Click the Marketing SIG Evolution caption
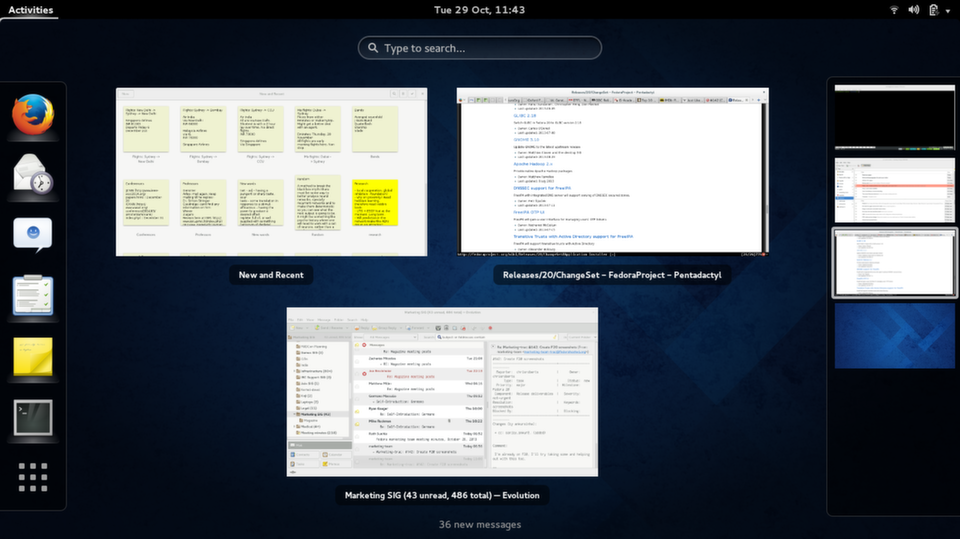960x539 pixels. (442, 496)
